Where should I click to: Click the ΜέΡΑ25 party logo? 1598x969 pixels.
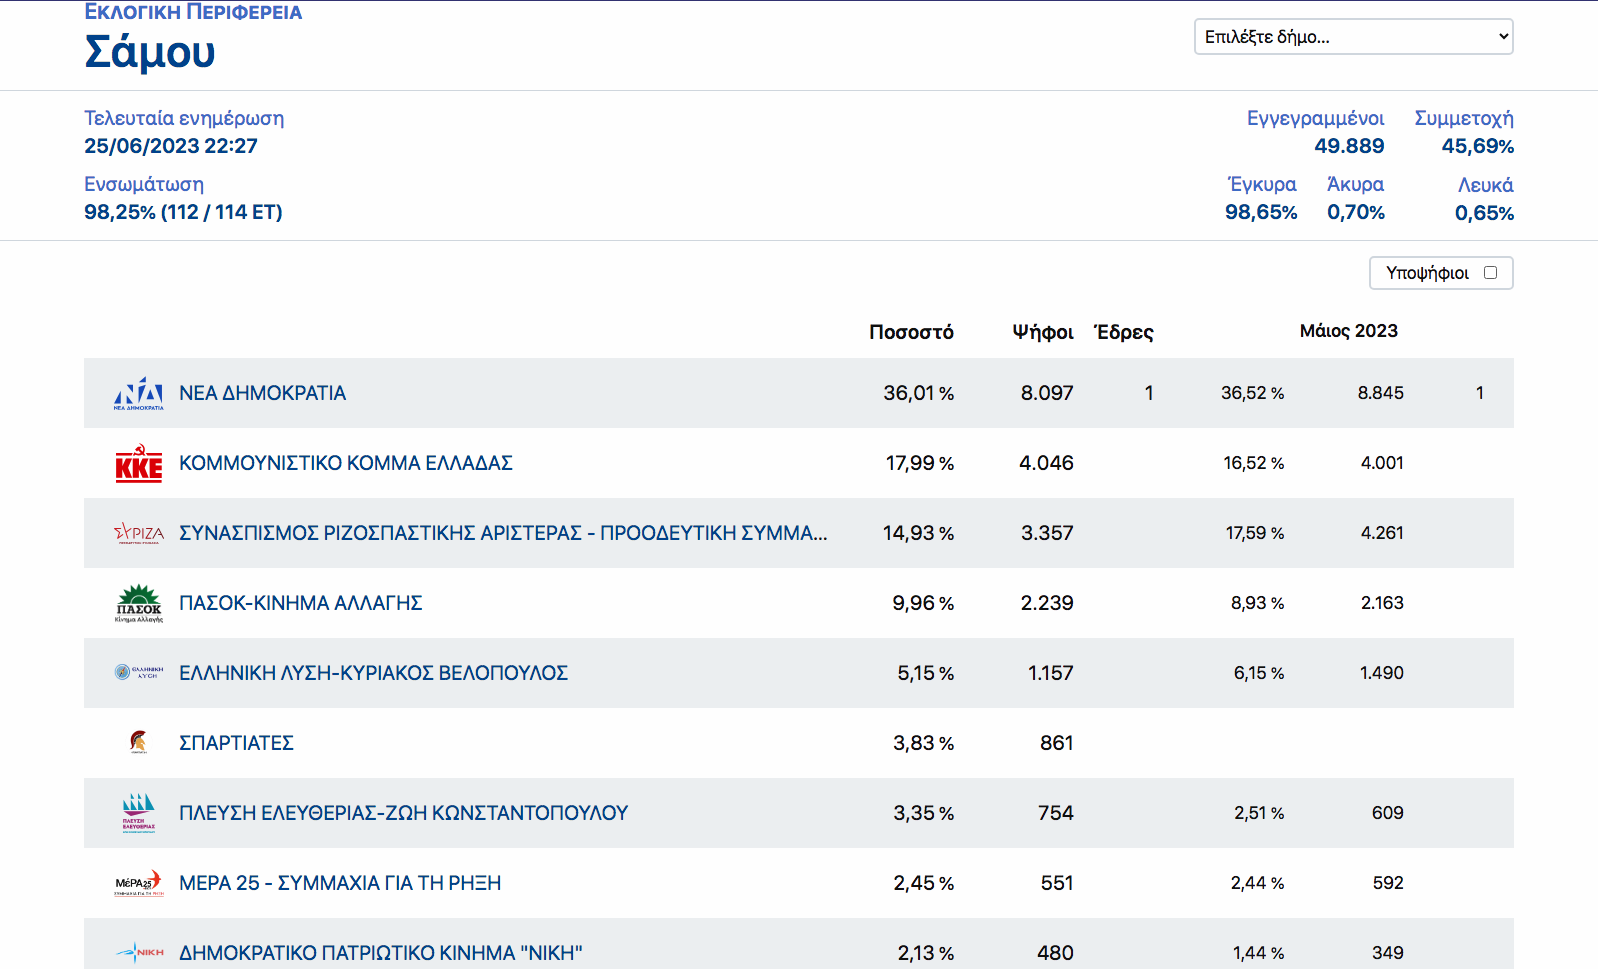tap(139, 883)
